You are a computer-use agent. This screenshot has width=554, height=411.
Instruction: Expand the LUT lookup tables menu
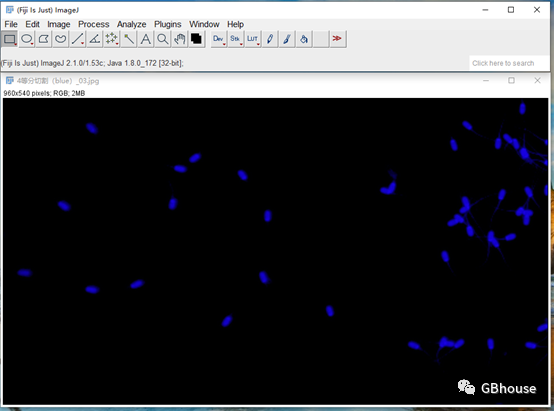[253, 39]
